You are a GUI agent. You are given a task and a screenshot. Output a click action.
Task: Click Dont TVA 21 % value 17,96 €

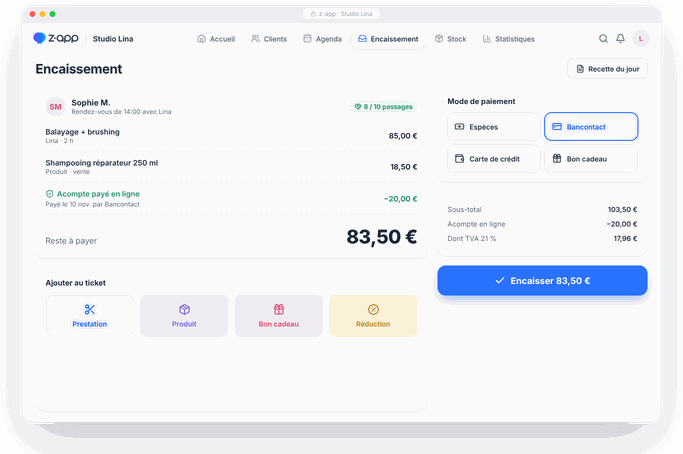[626, 238]
